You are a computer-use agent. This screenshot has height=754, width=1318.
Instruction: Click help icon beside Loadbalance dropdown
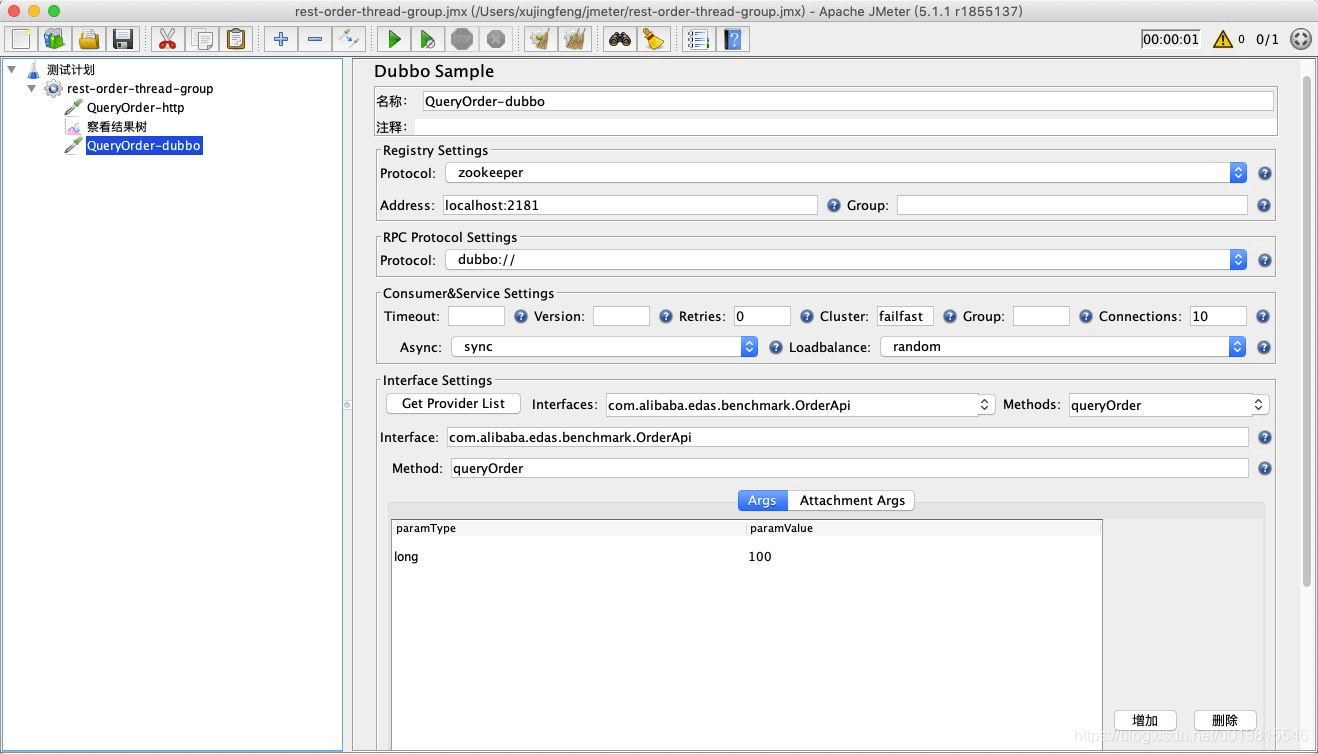click(x=1264, y=347)
